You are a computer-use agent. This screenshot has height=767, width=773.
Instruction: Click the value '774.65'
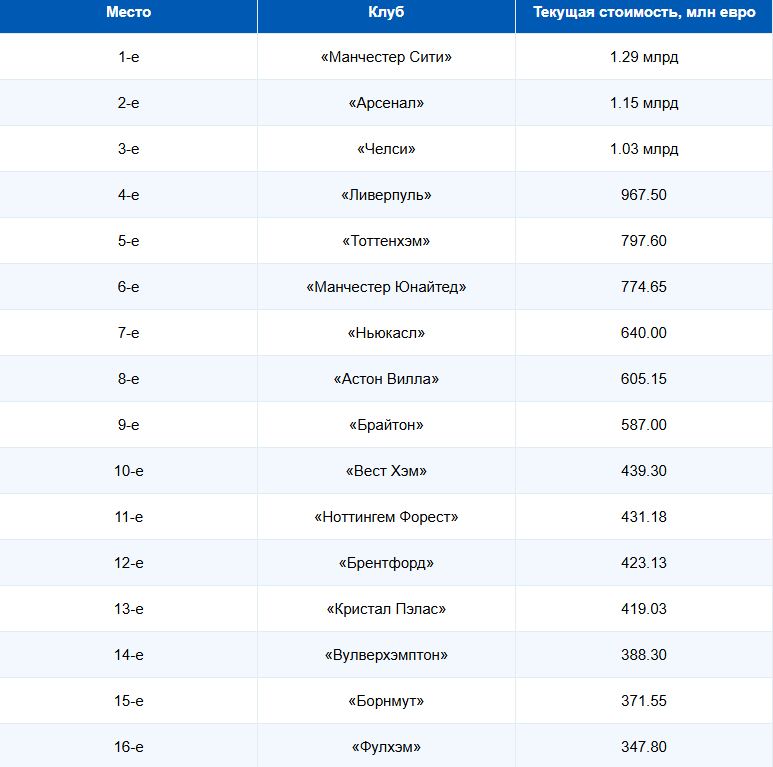(643, 286)
